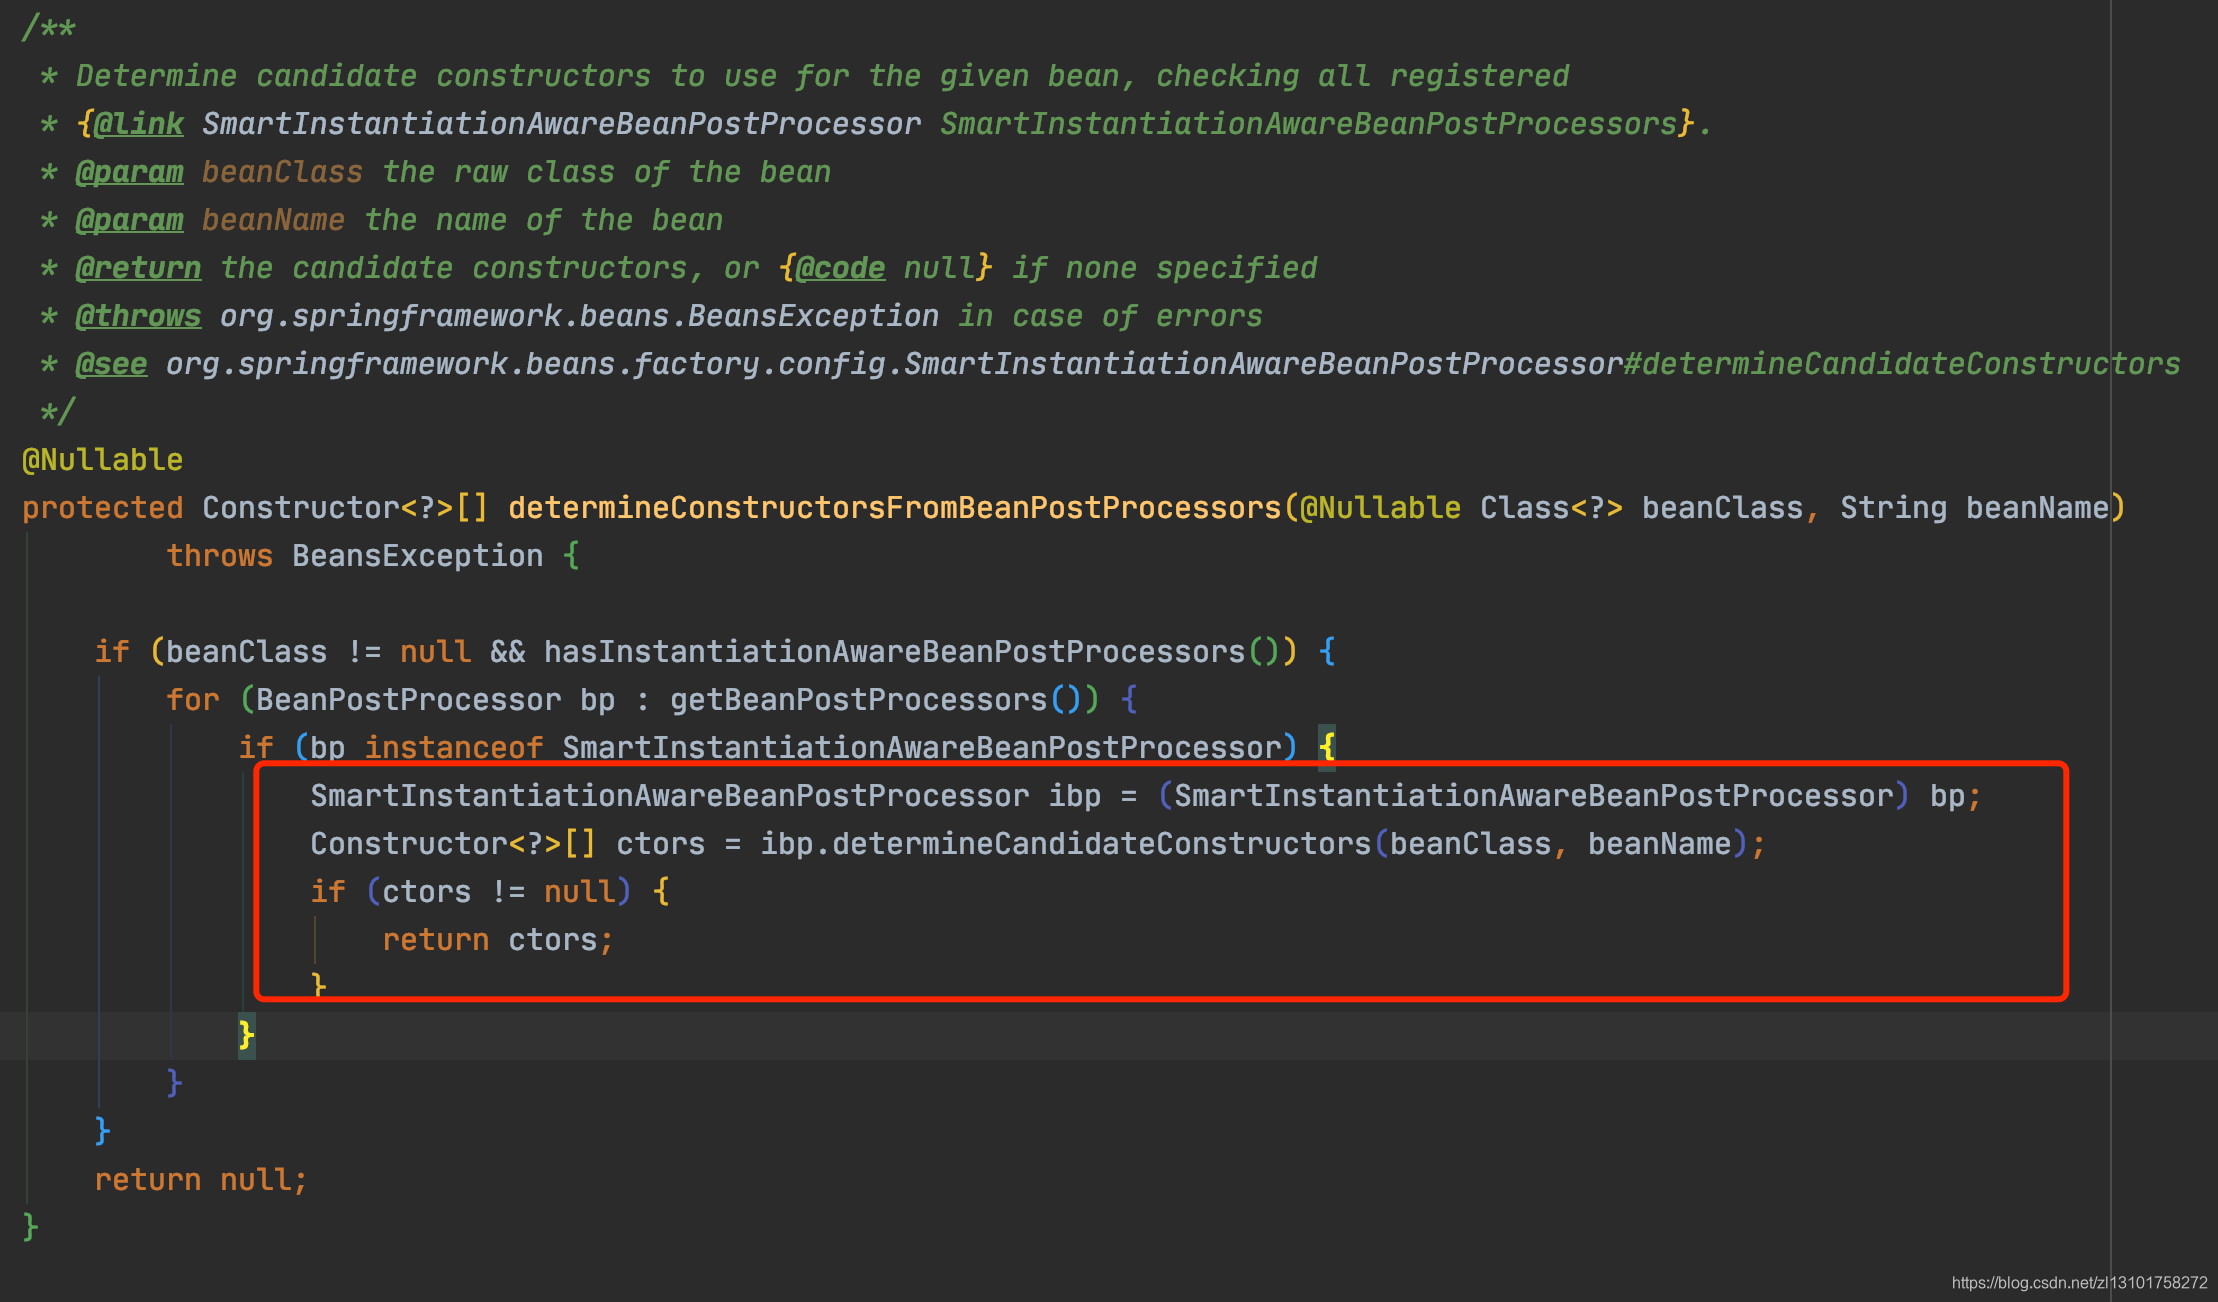Click the {@code inline tag

(838, 268)
